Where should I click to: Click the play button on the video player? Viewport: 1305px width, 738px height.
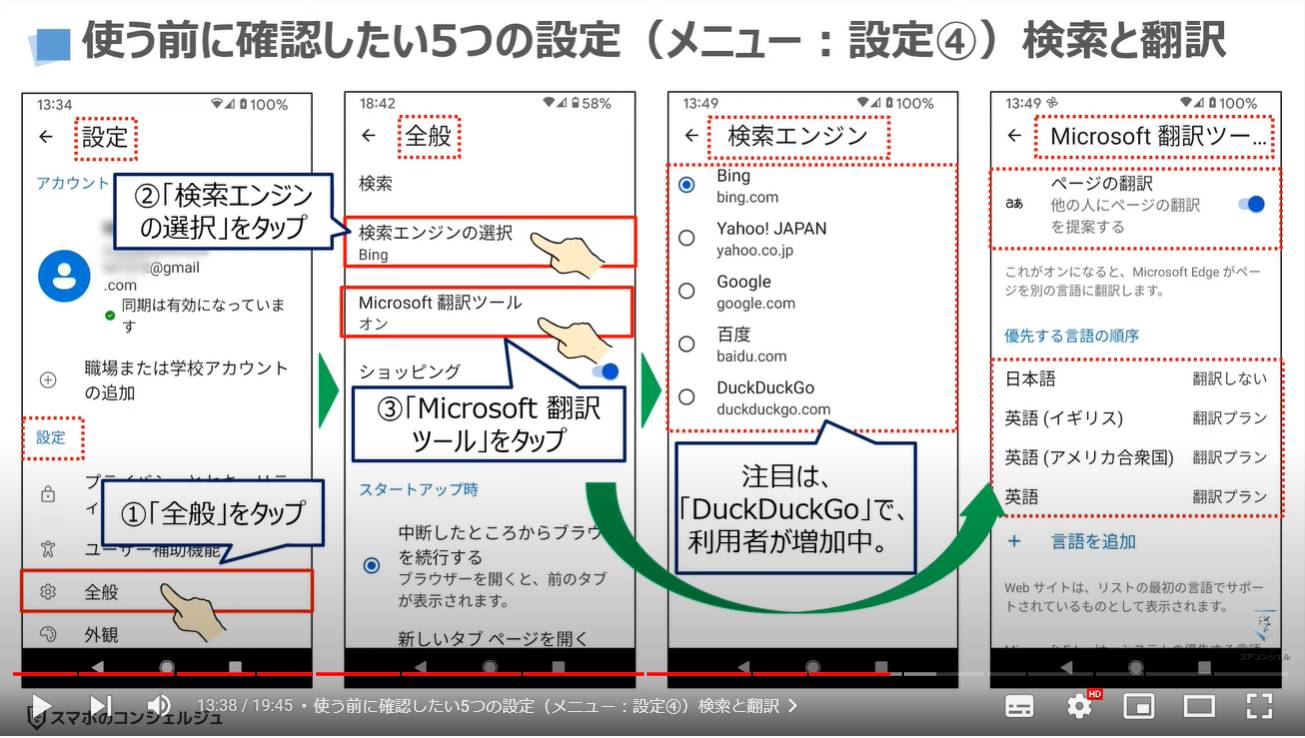pos(39,705)
